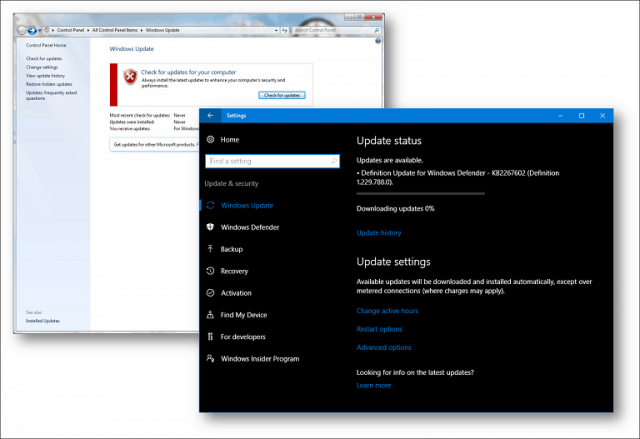Open Windows Insider Program page
The height and width of the screenshot is (439, 640).
point(260,359)
